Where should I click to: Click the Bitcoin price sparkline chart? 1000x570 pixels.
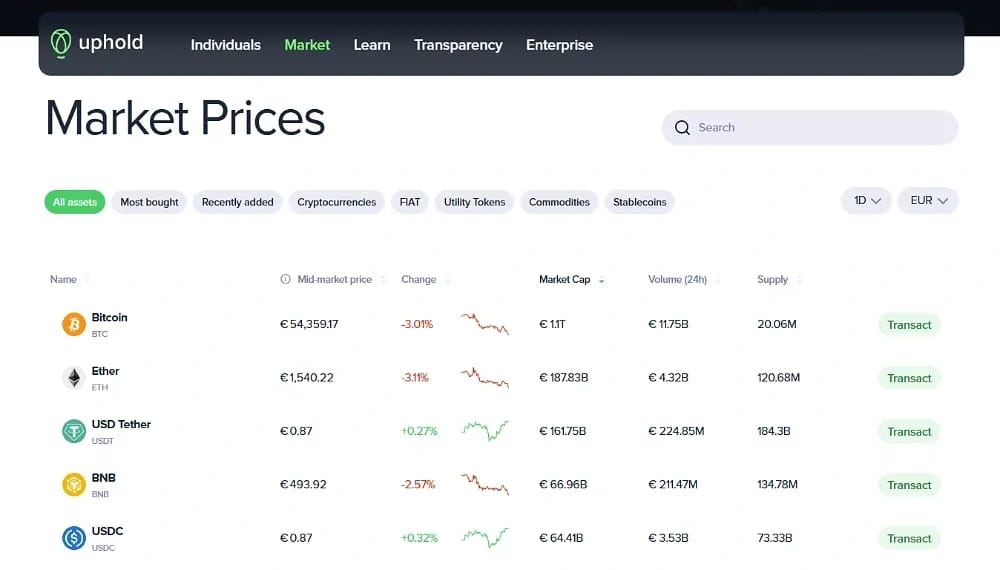[485, 324]
